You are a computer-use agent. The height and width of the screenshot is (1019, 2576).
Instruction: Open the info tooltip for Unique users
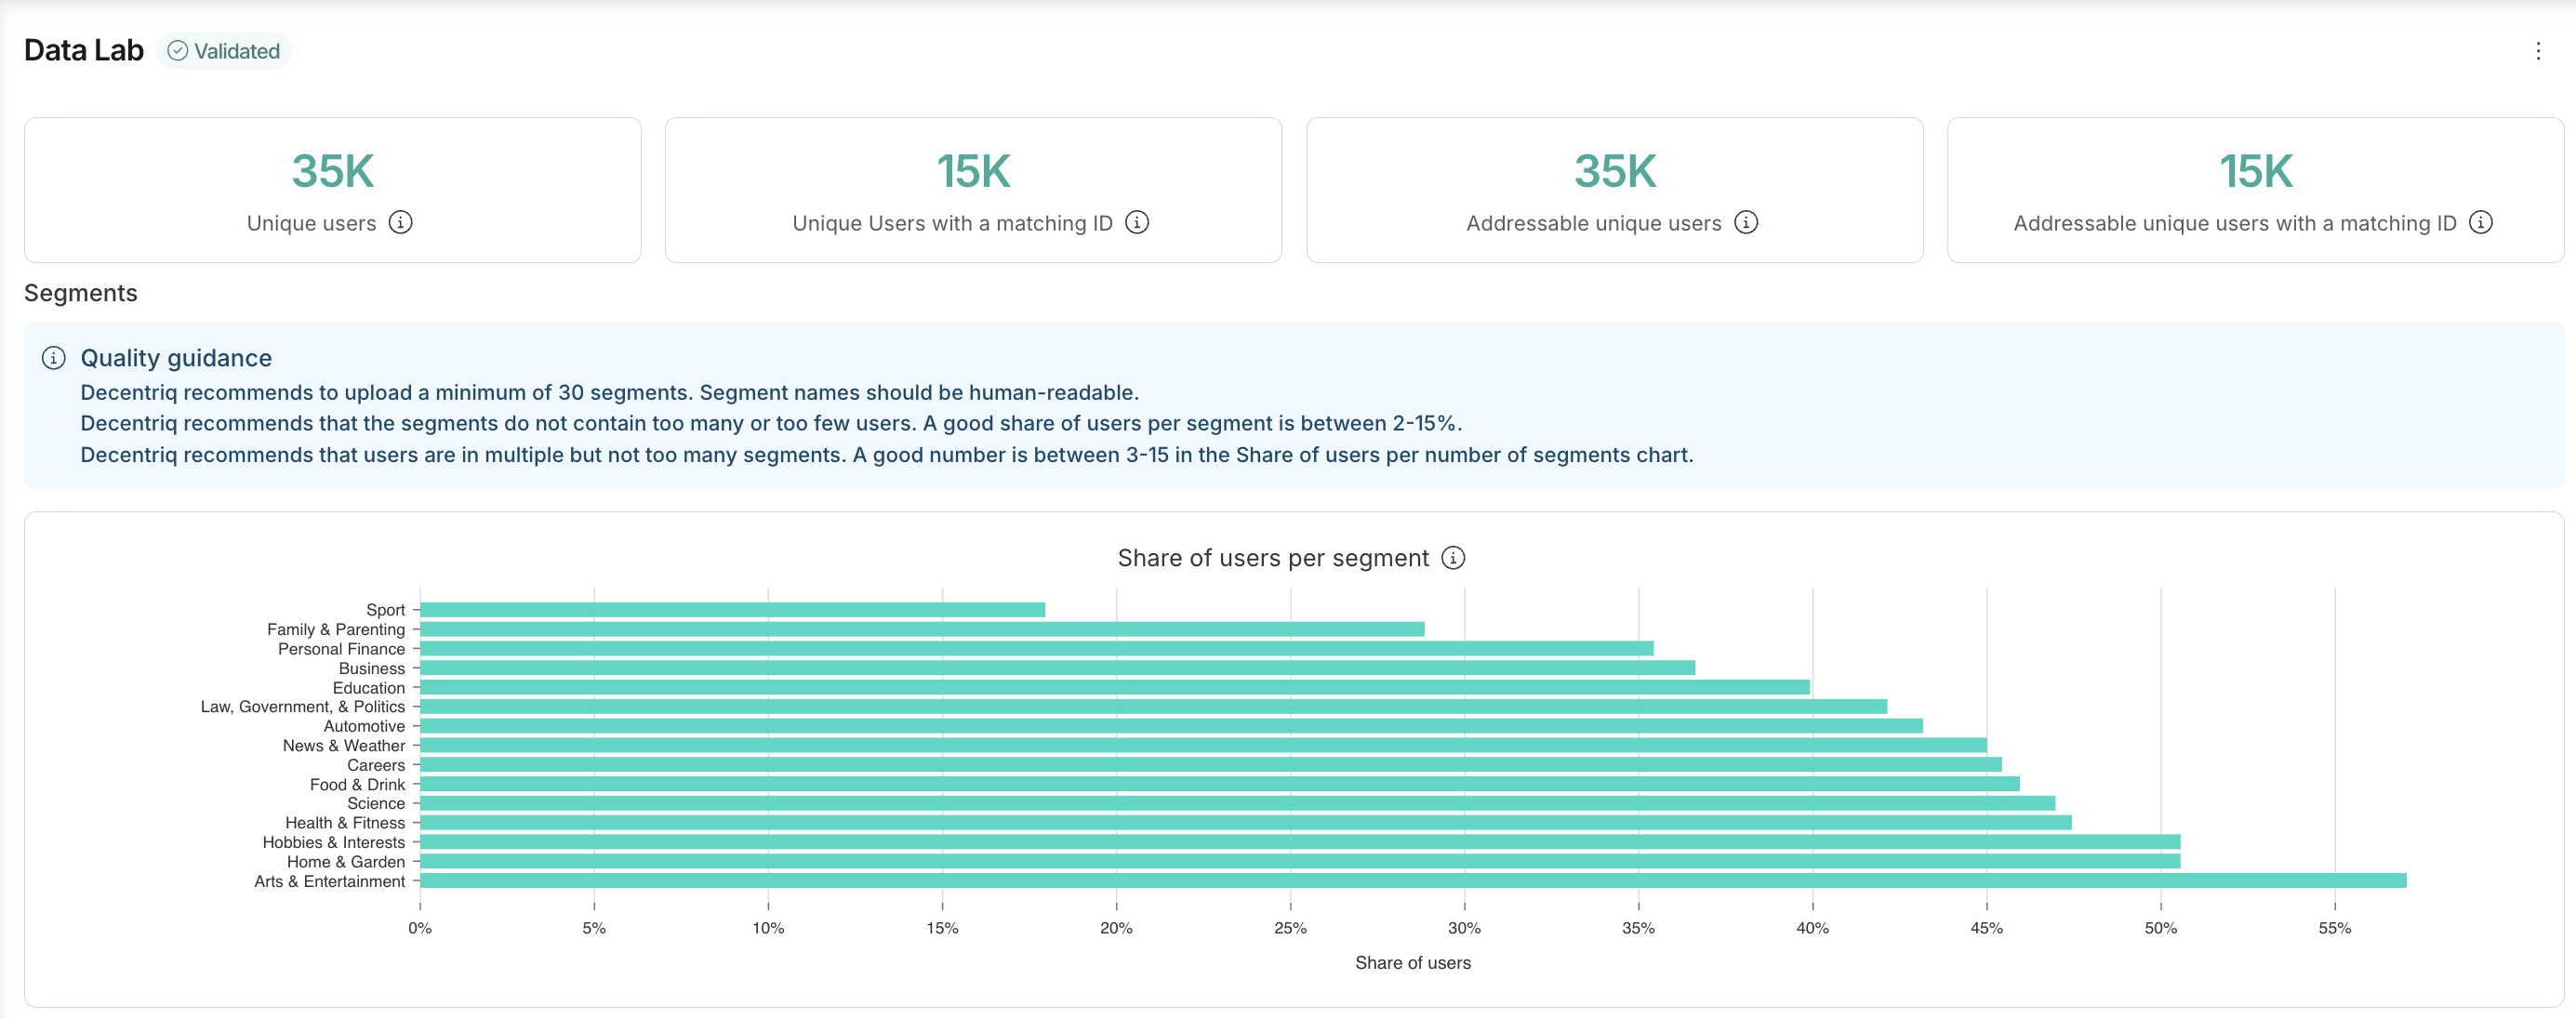(402, 223)
